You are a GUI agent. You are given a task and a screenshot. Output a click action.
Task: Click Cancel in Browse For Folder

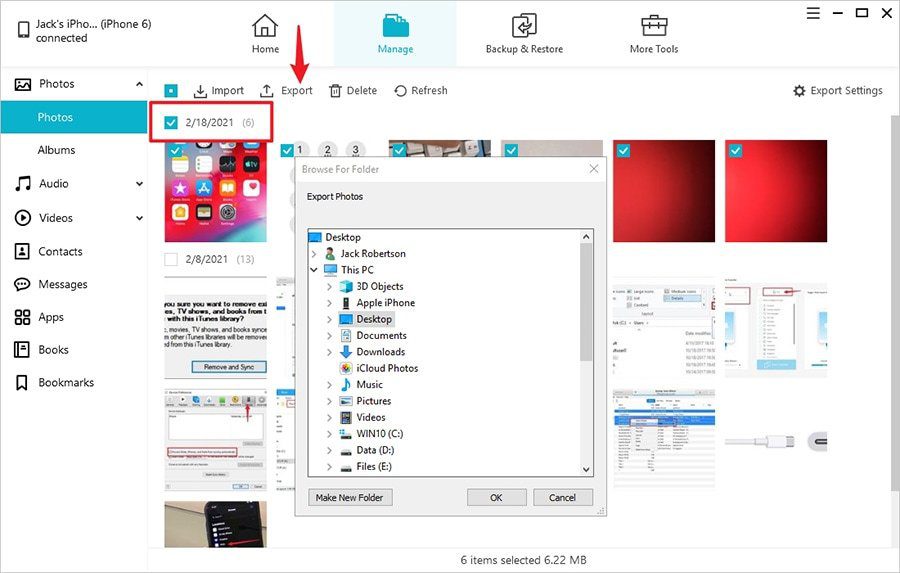tap(562, 497)
